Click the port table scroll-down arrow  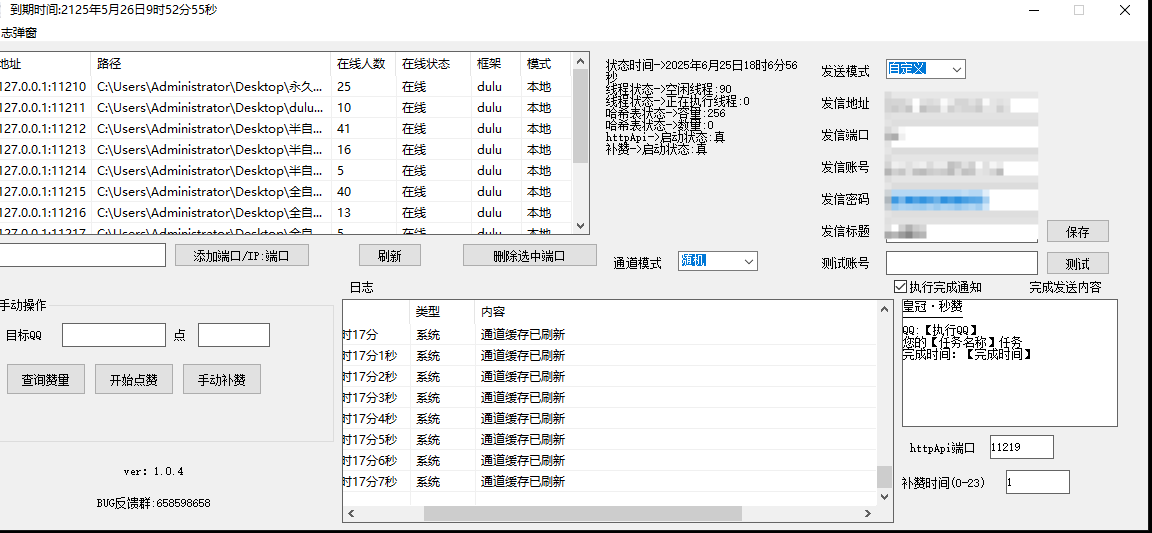(580, 226)
